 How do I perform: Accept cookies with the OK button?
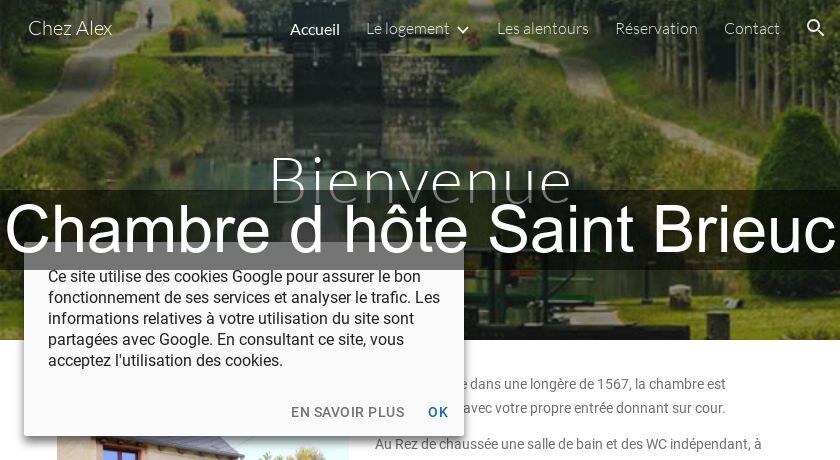tap(438, 412)
